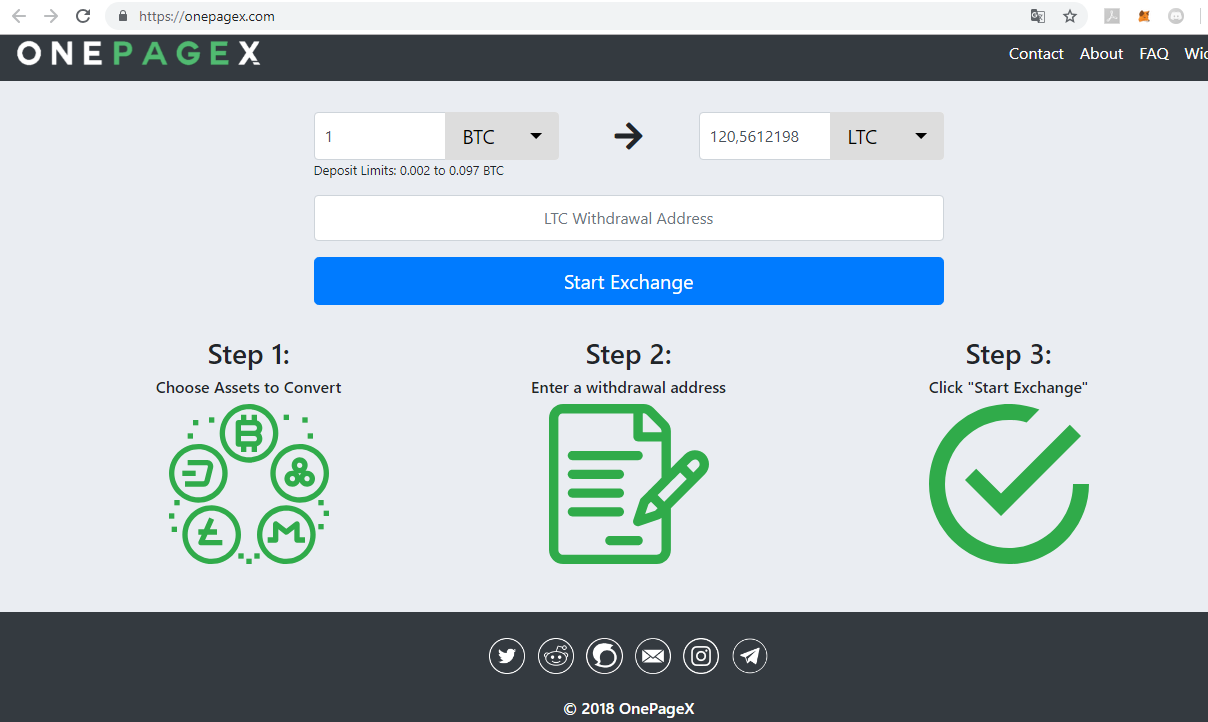This screenshot has height=722, width=1208.
Task: Click the Choose Assets to Convert text
Action: coord(249,388)
